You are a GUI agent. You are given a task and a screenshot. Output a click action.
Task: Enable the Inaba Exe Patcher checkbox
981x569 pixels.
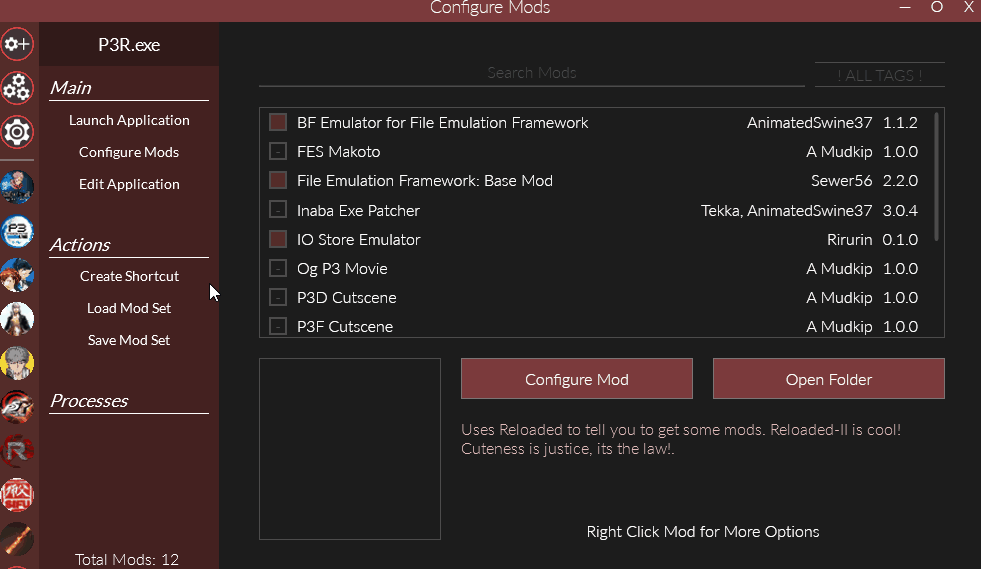[x=278, y=211]
